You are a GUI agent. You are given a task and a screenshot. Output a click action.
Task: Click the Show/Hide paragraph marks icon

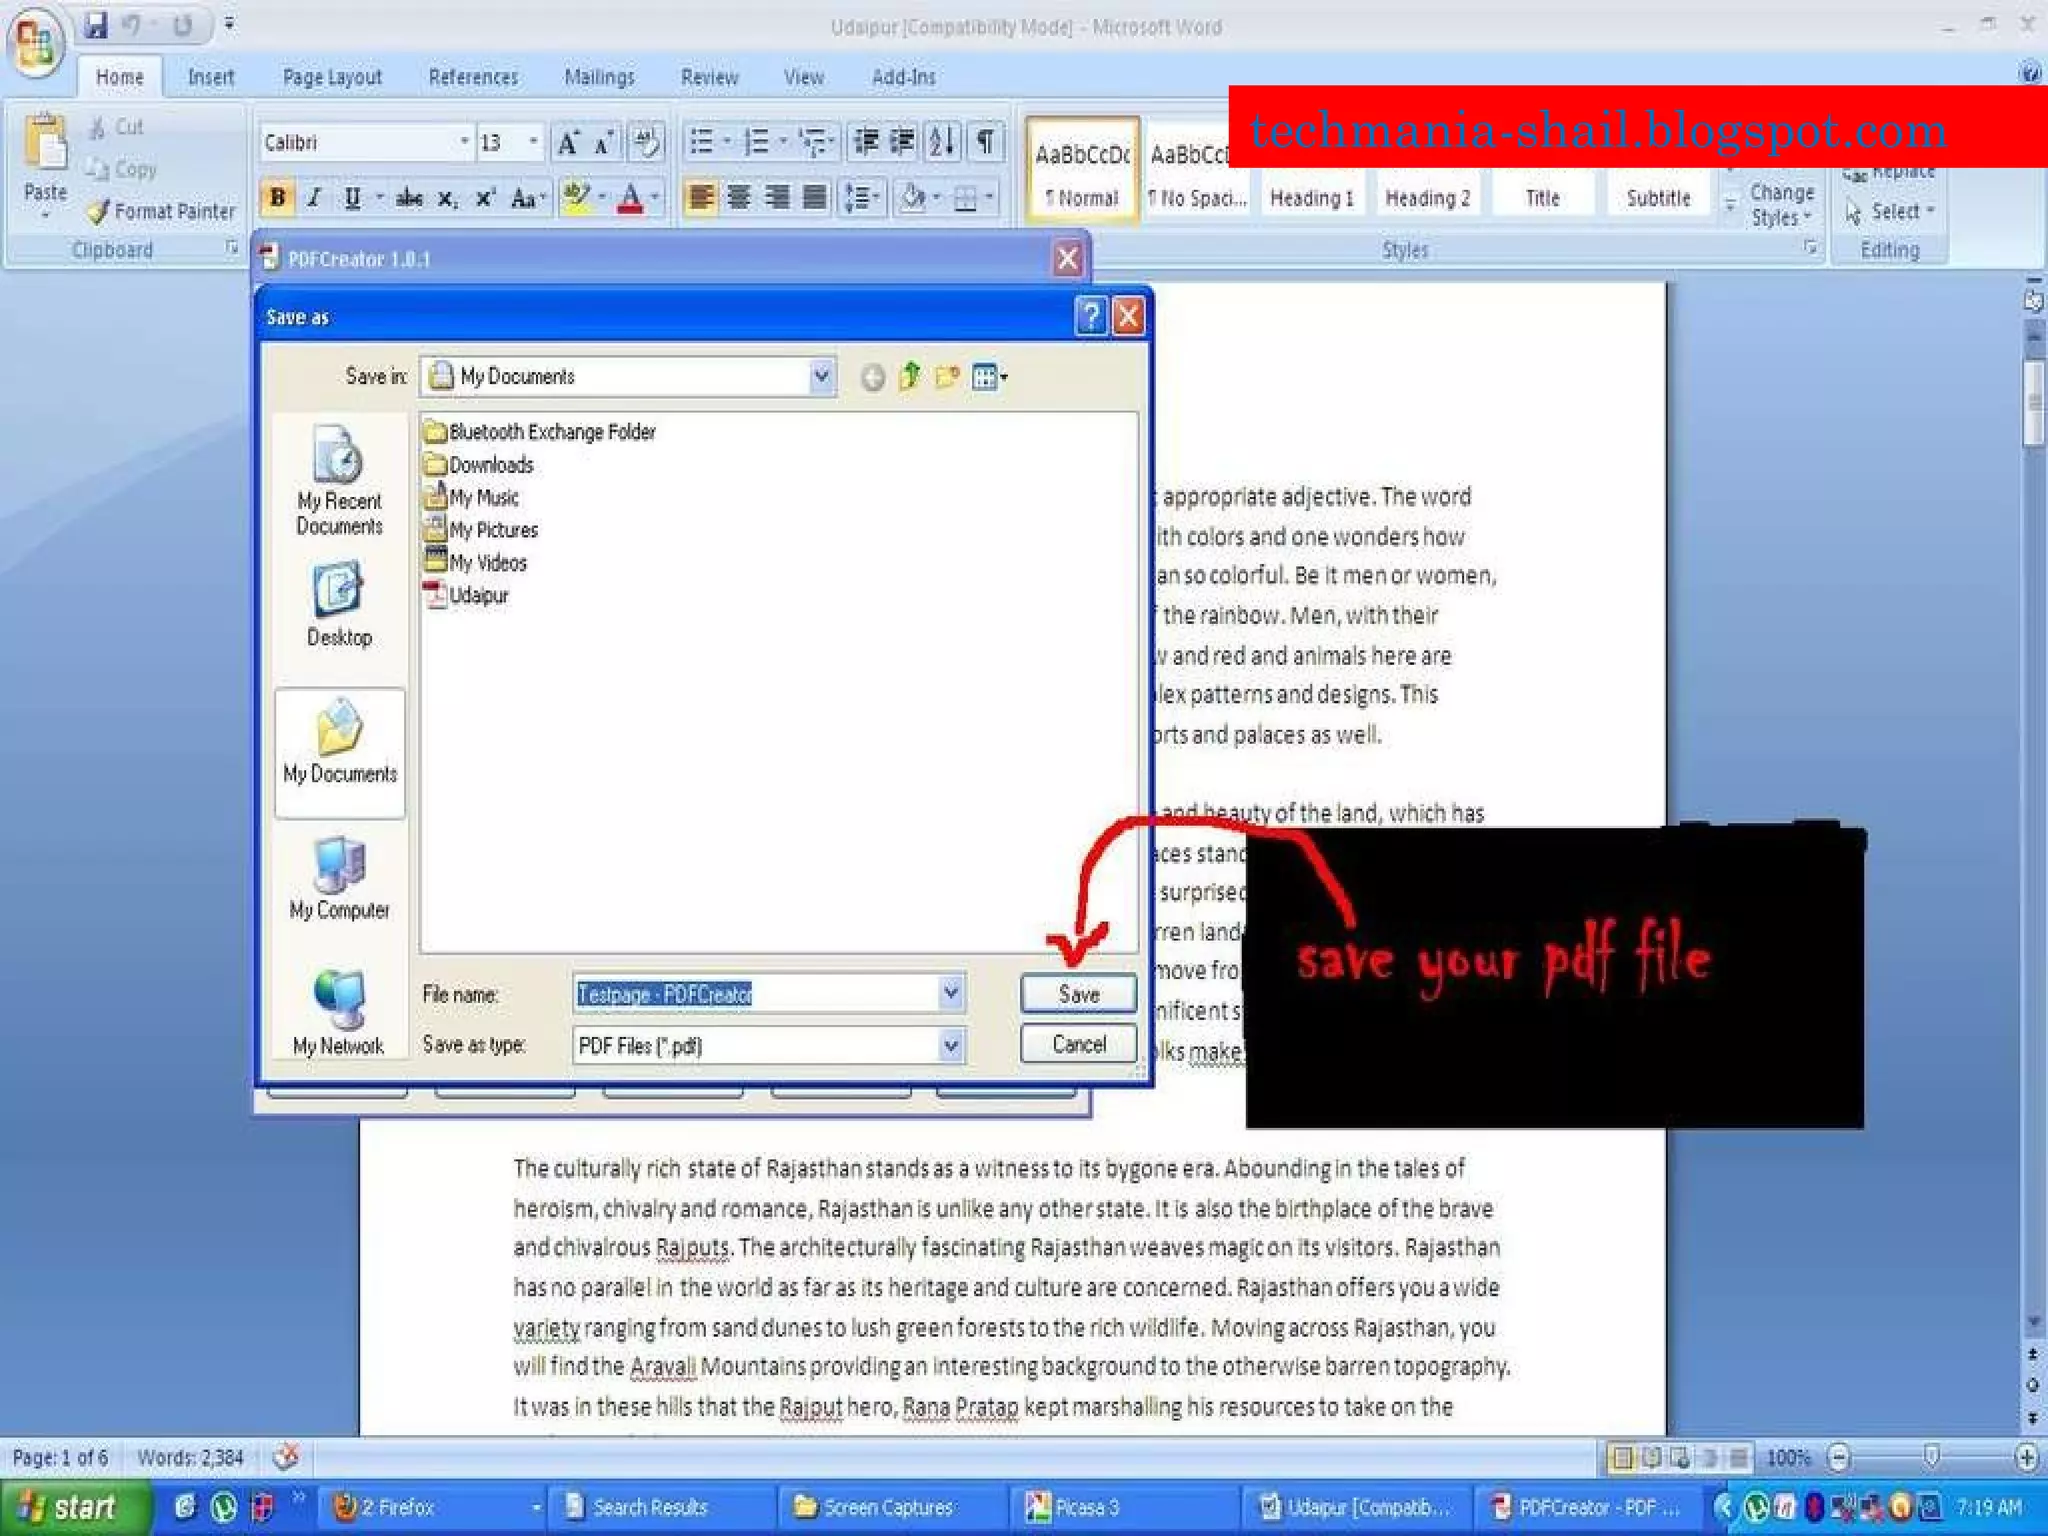click(x=985, y=142)
